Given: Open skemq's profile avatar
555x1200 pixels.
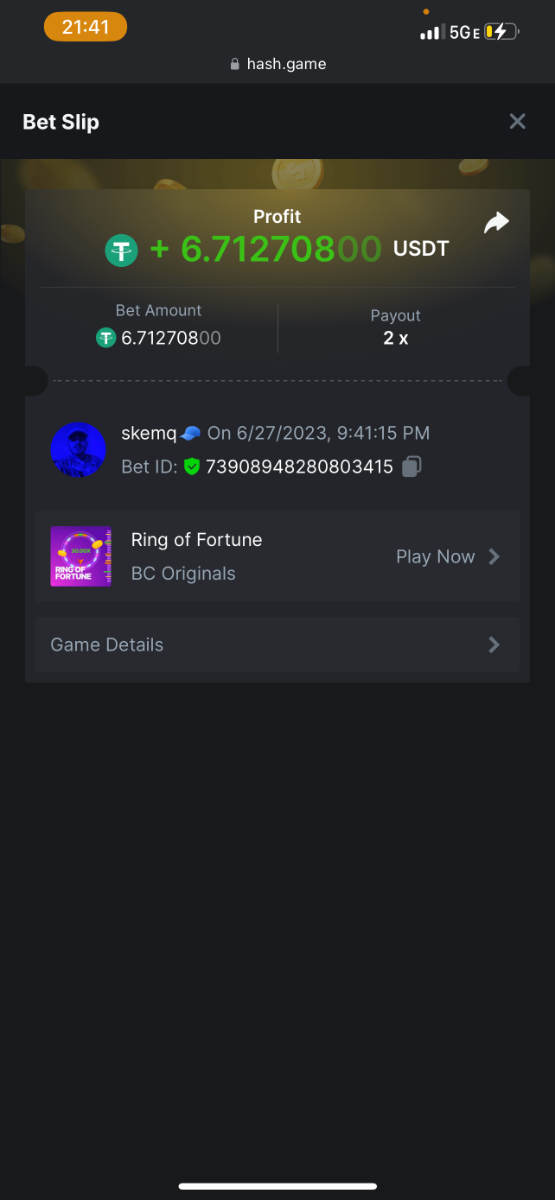Looking at the screenshot, I should [x=78, y=450].
